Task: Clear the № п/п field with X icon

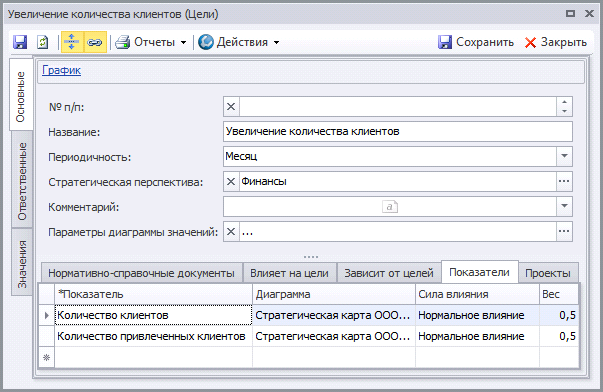Action: [x=231, y=107]
